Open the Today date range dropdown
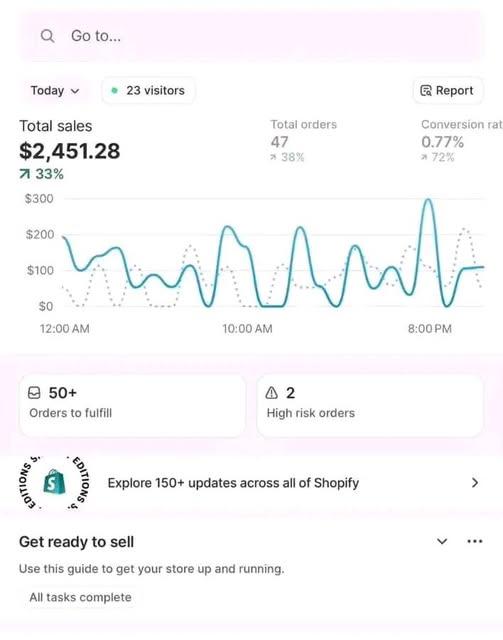 55,91
